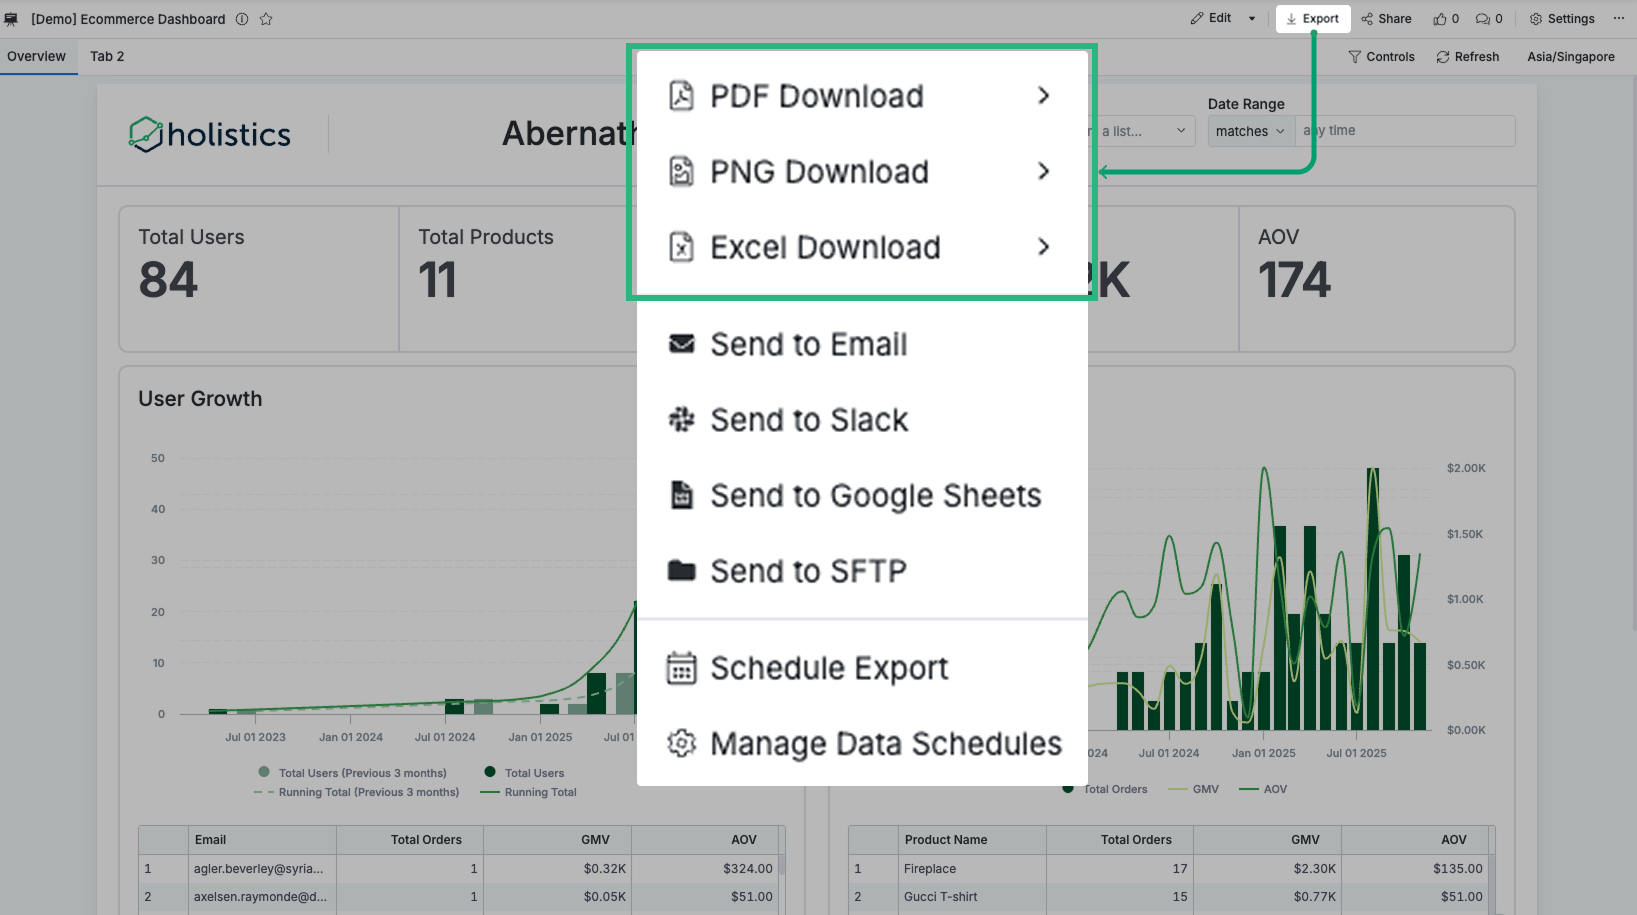The height and width of the screenshot is (915, 1637).
Task: Open the matches dropdown under Date Range
Action: tap(1249, 131)
